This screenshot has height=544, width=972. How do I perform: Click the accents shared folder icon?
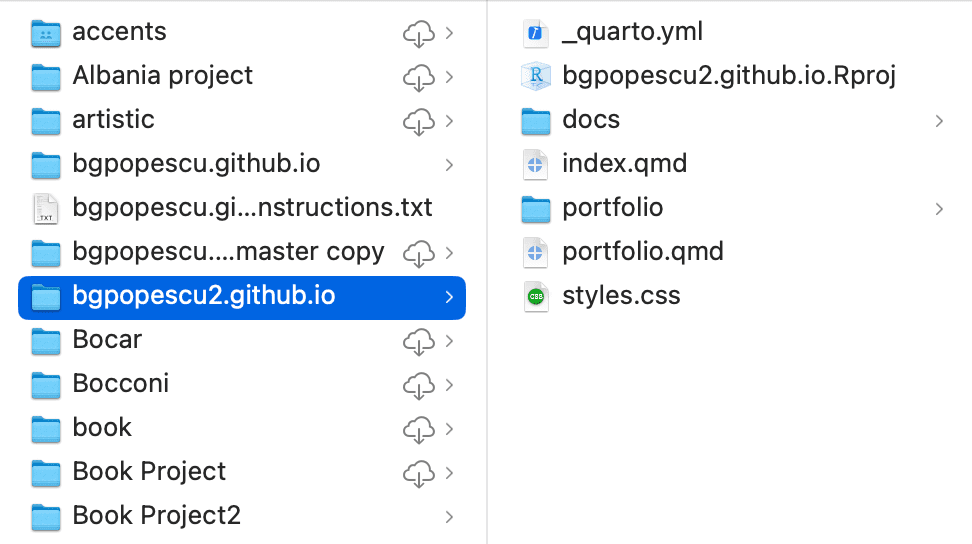tap(46, 33)
